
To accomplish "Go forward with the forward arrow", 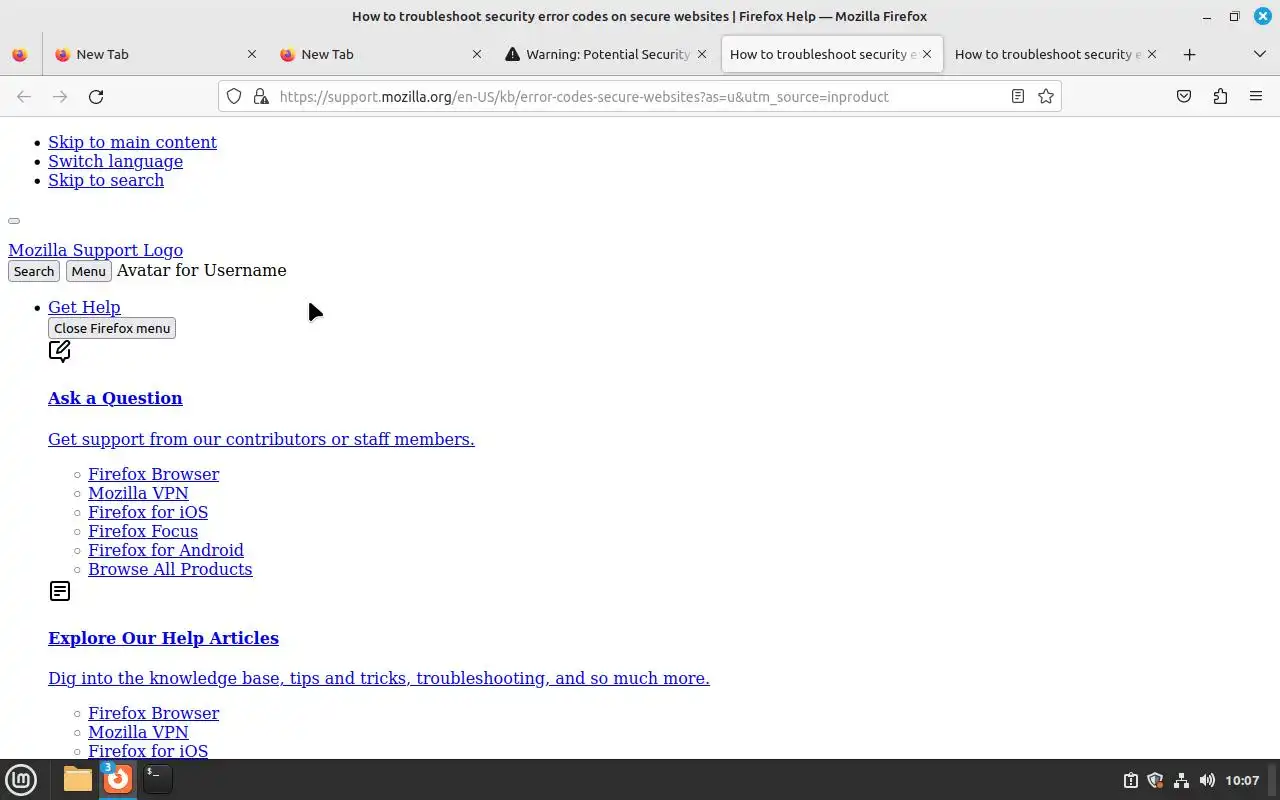I will (x=60, y=96).
